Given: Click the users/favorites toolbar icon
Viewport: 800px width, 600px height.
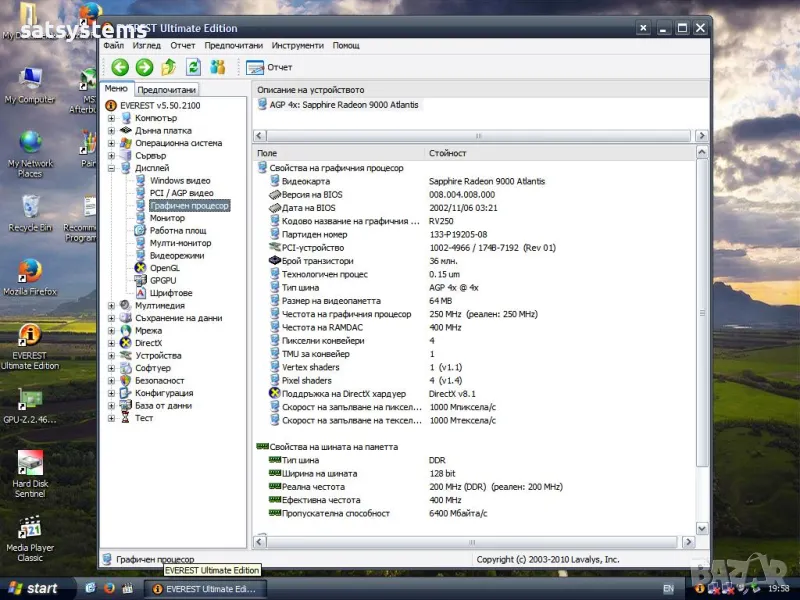Looking at the screenshot, I should (218, 67).
